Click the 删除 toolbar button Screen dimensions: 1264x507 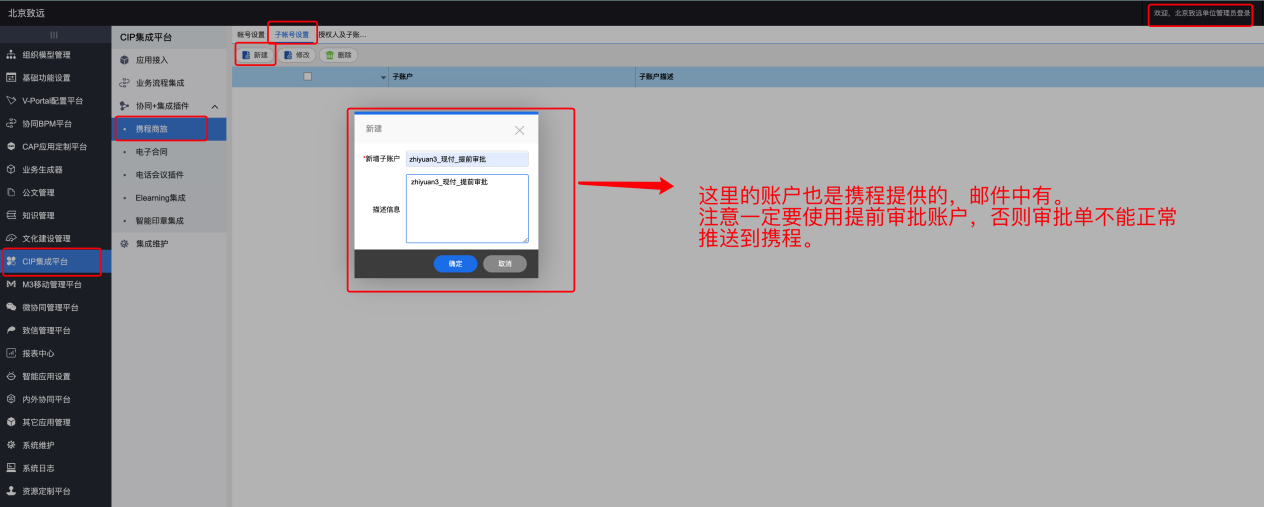338,55
